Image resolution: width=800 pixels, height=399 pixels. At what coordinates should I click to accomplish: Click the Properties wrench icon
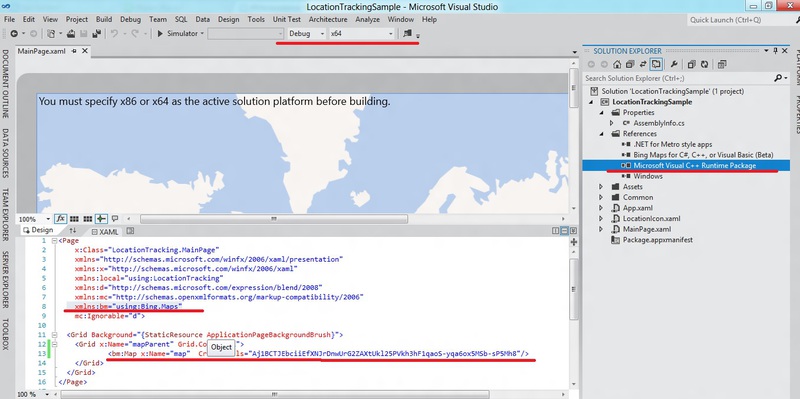pyautogui.click(x=674, y=64)
